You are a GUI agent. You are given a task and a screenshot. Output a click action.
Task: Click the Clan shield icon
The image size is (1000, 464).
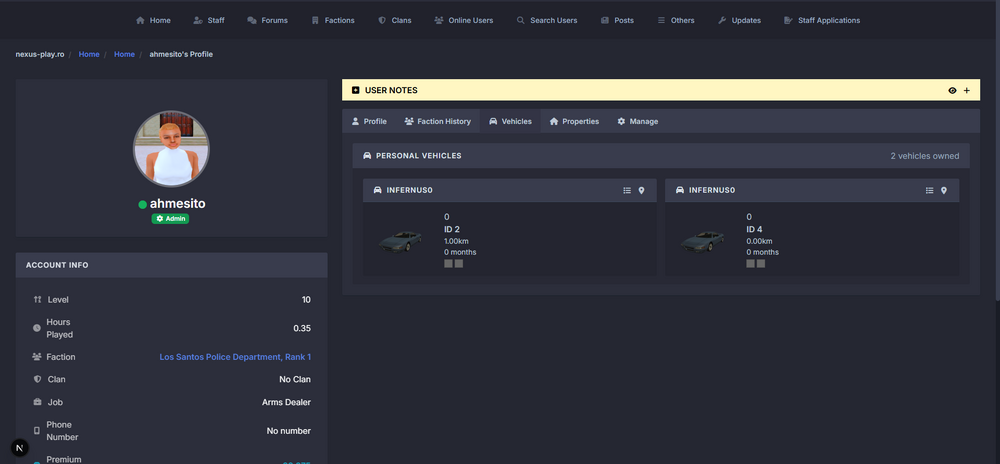point(37,379)
